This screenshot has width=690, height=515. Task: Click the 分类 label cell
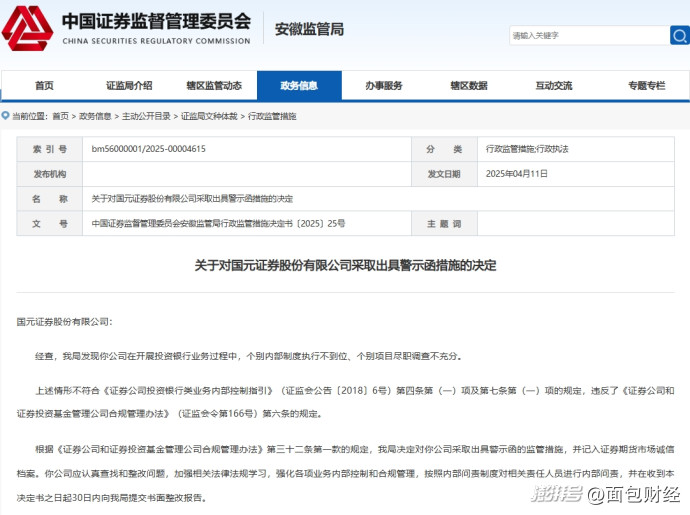[x=444, y=149]
